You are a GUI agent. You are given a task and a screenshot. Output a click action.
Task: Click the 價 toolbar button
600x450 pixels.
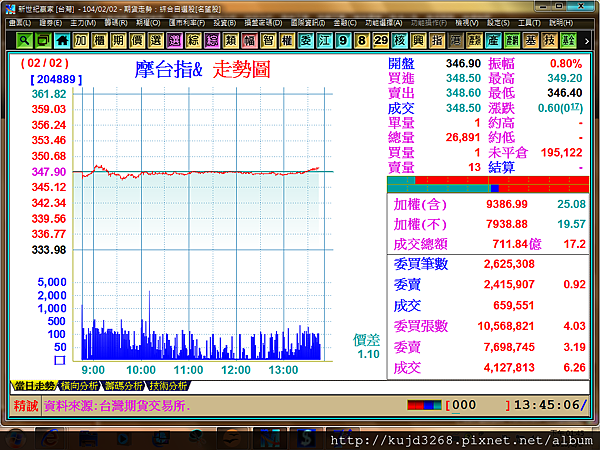click(137, 40)
